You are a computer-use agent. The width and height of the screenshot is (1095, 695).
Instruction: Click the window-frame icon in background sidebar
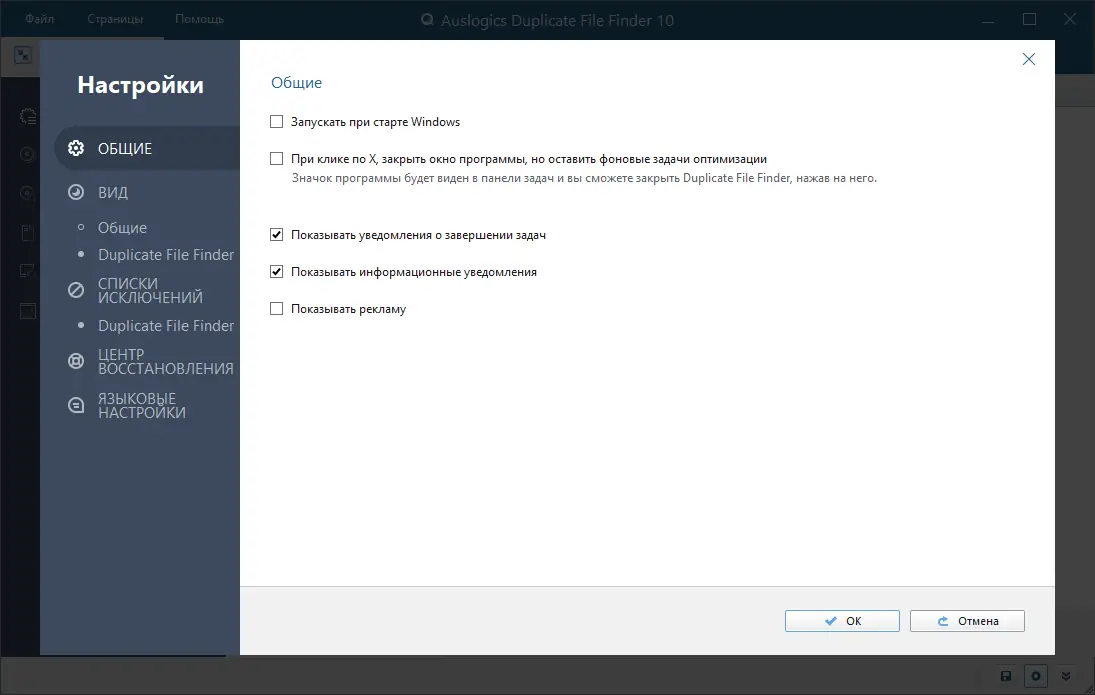pyautogui.click(x=28, y=311)
